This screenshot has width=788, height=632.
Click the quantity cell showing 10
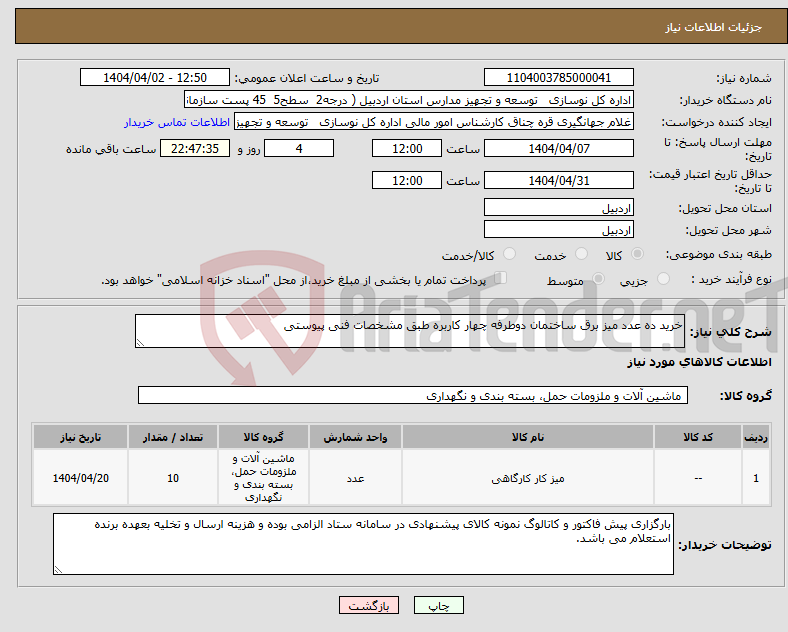(173, 478)
